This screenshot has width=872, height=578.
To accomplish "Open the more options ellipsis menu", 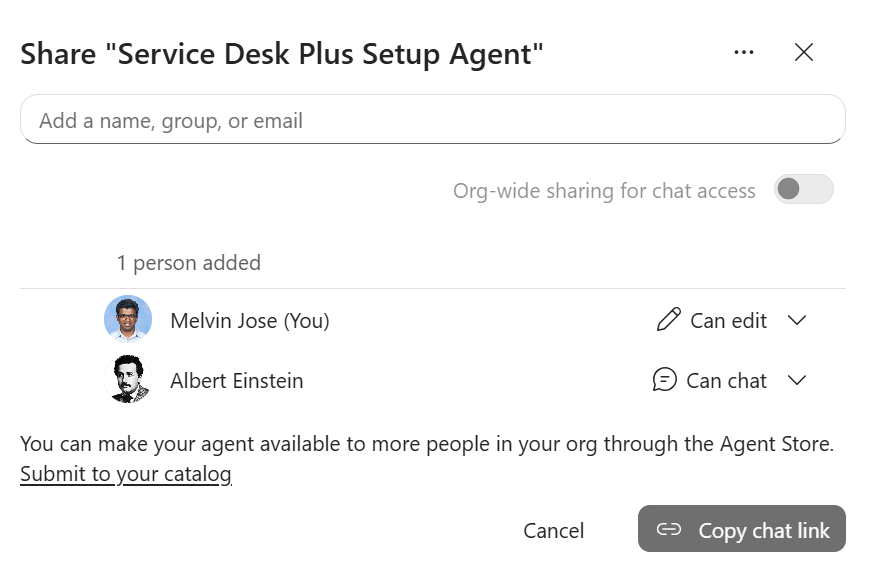I will (x=744, y=53).
